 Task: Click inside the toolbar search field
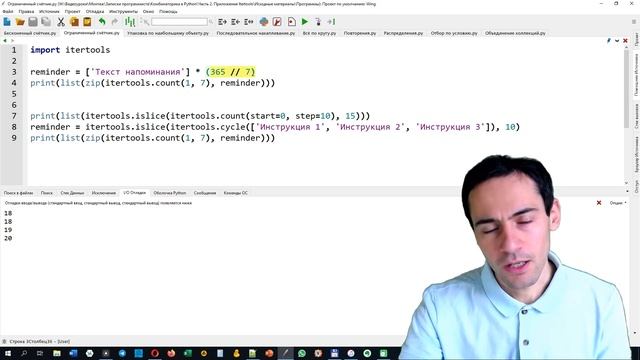coord(179,22)
